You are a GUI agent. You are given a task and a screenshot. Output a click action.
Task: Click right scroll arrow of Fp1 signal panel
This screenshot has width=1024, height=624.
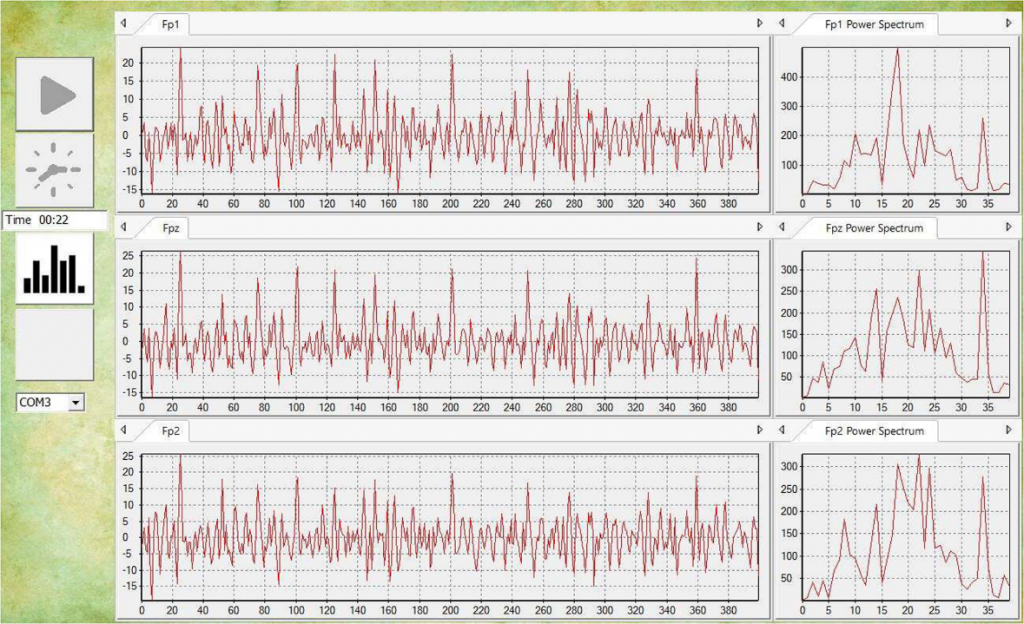pos(759,23)
